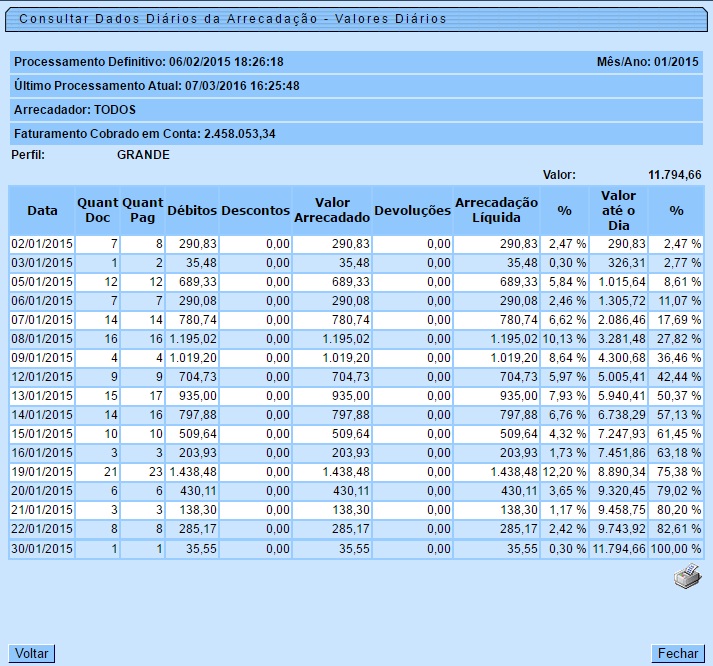Select the Arrecadação Líquida column header
713x666 pixels.
point(496,211)
